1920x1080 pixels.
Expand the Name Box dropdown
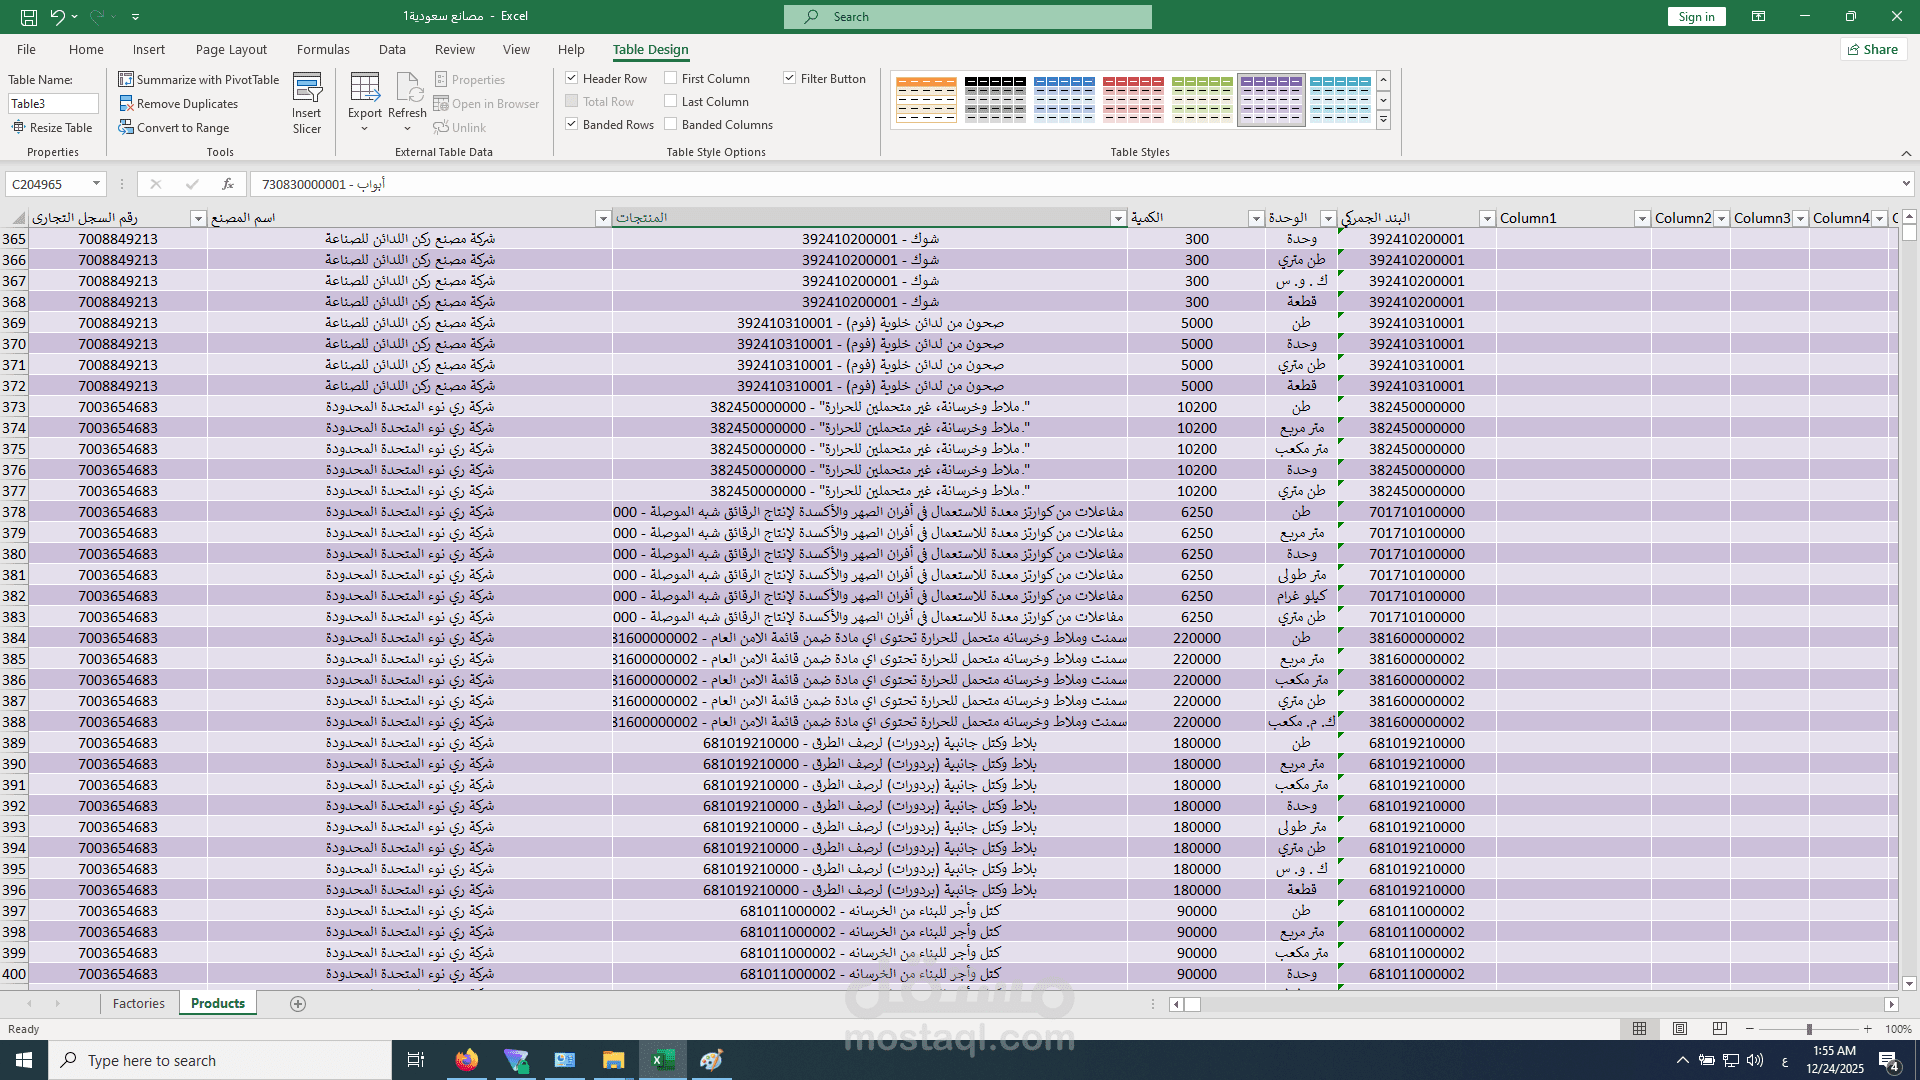tap(96, 184)
